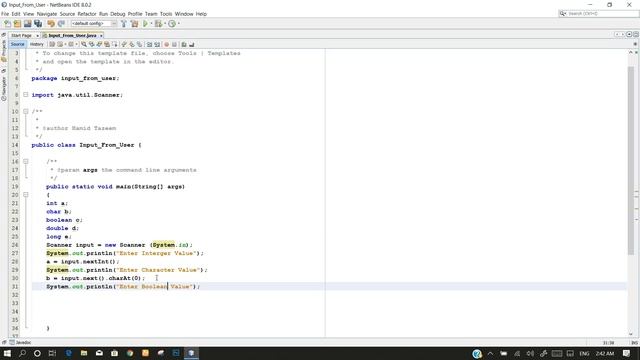Click the Shift Line Right icon
The height and width of the screenshot is (360, 640).
point(157,44)
